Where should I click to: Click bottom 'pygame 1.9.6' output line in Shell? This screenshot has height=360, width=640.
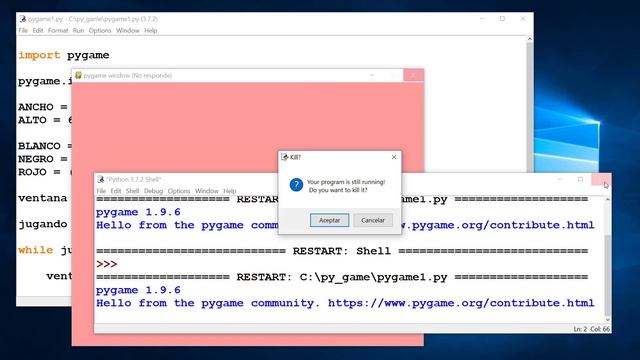[138, 290]
